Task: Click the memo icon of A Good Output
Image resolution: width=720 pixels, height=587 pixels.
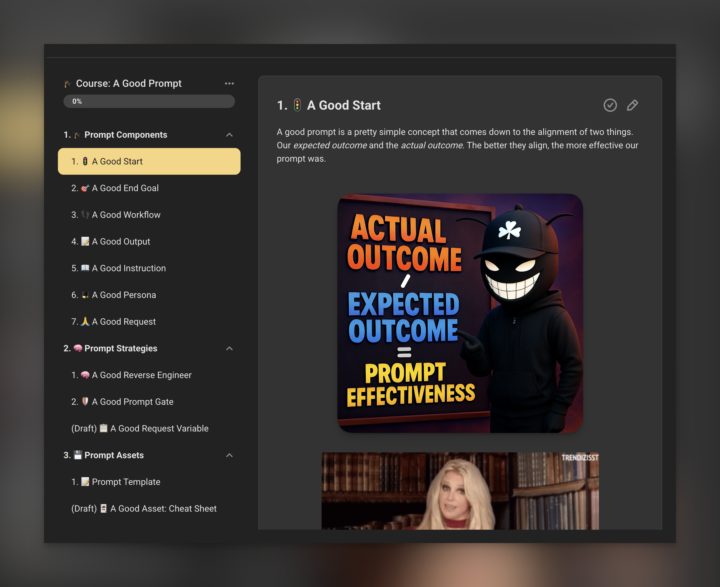Action: 85,241
